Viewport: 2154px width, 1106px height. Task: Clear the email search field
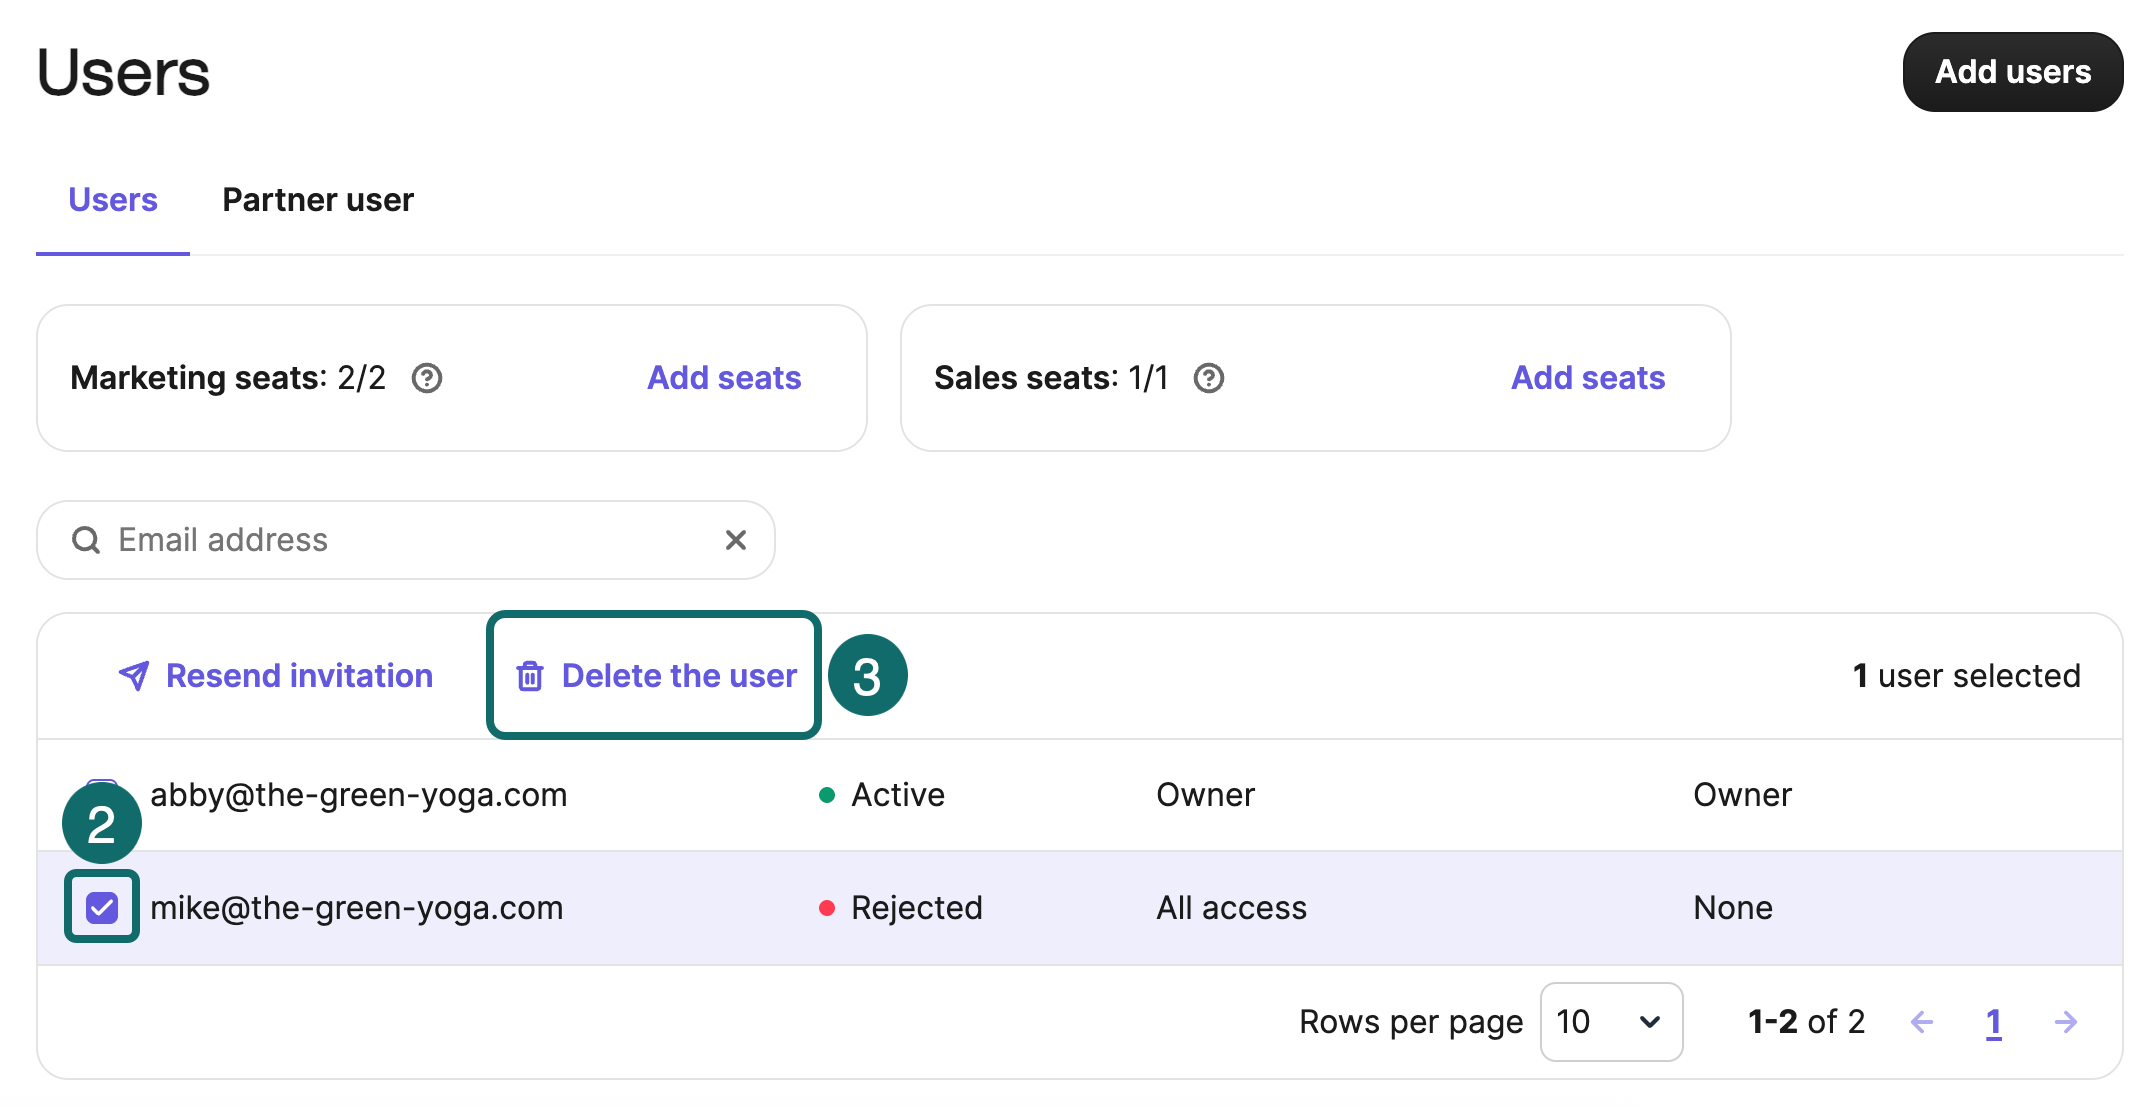pyautogui.click(x=735, y=540)
